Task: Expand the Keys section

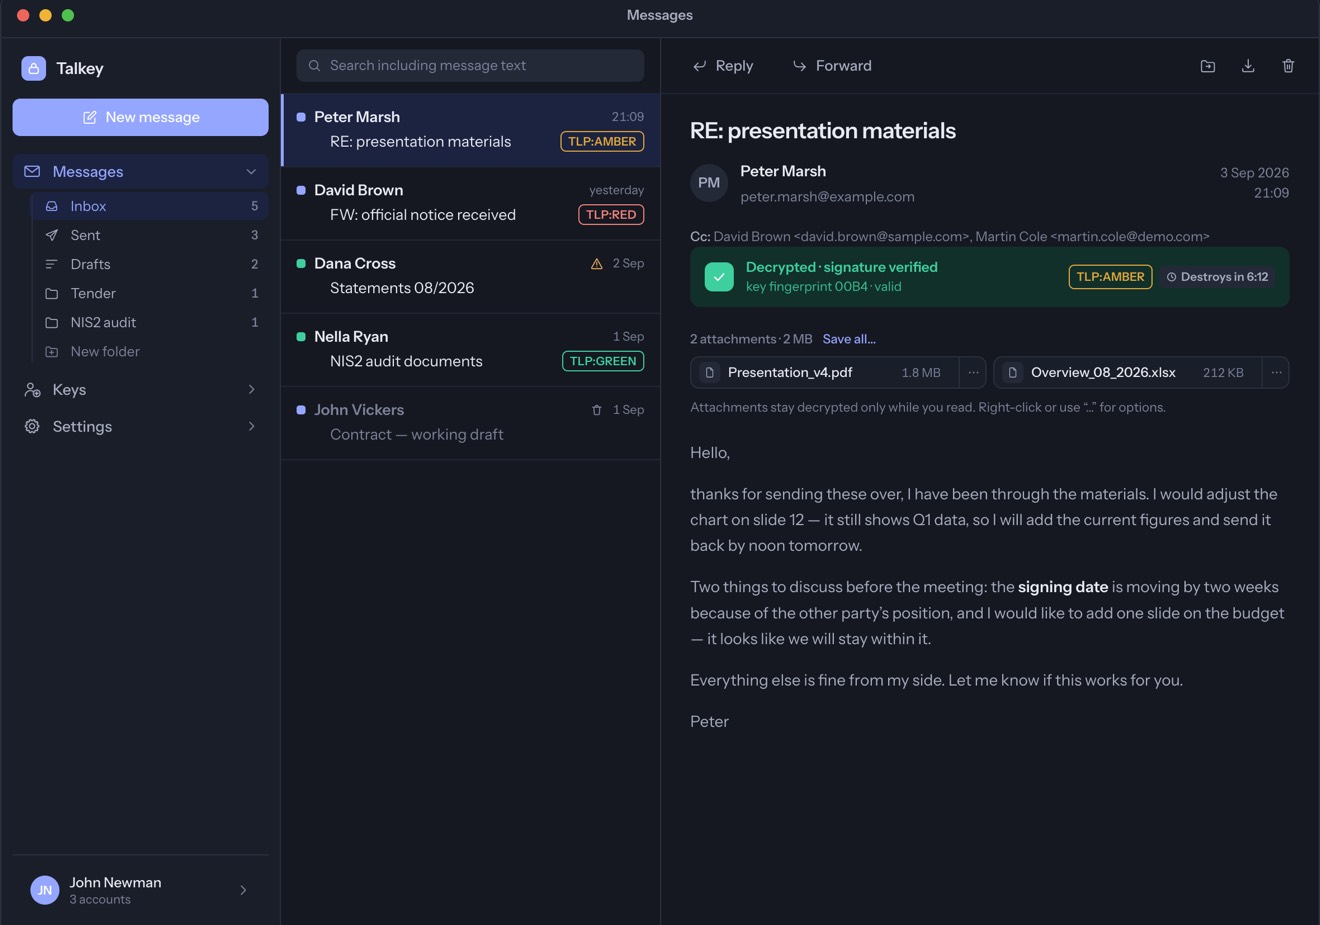Action: 140,390
